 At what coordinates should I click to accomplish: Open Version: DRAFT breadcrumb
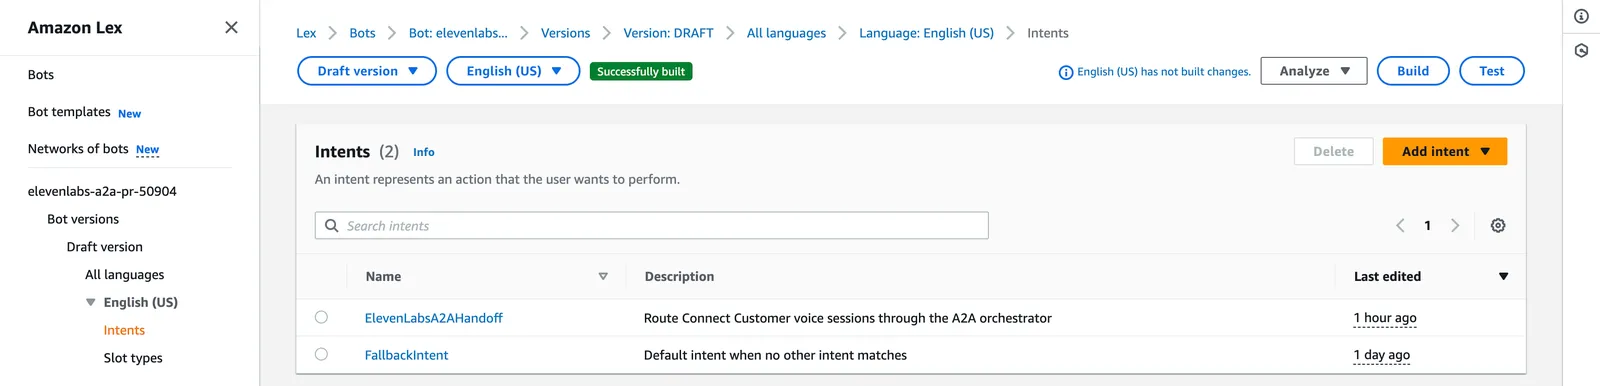click(x=669, y=33)
